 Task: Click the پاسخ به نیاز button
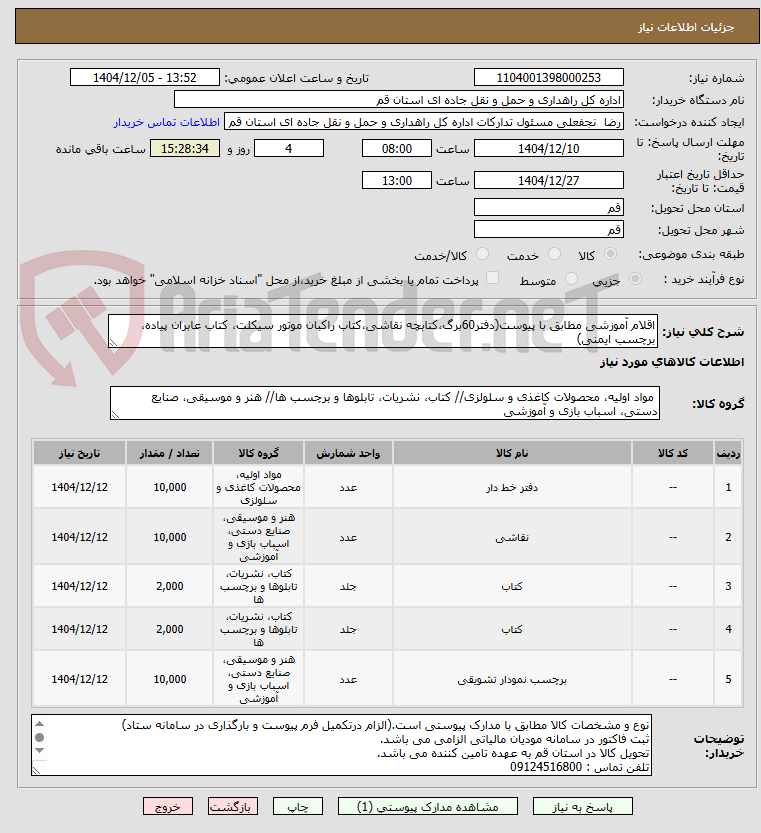[x=582, y=806]
